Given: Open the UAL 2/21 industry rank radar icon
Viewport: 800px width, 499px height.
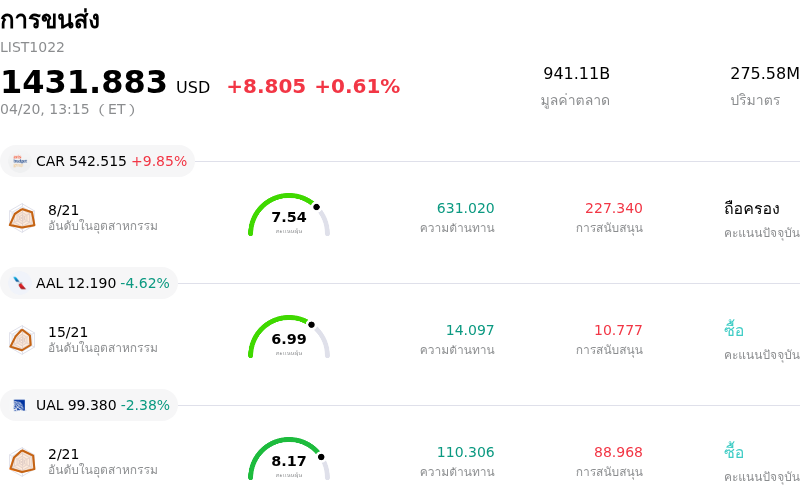Looking at the screenshot, I should pos(22,461).
